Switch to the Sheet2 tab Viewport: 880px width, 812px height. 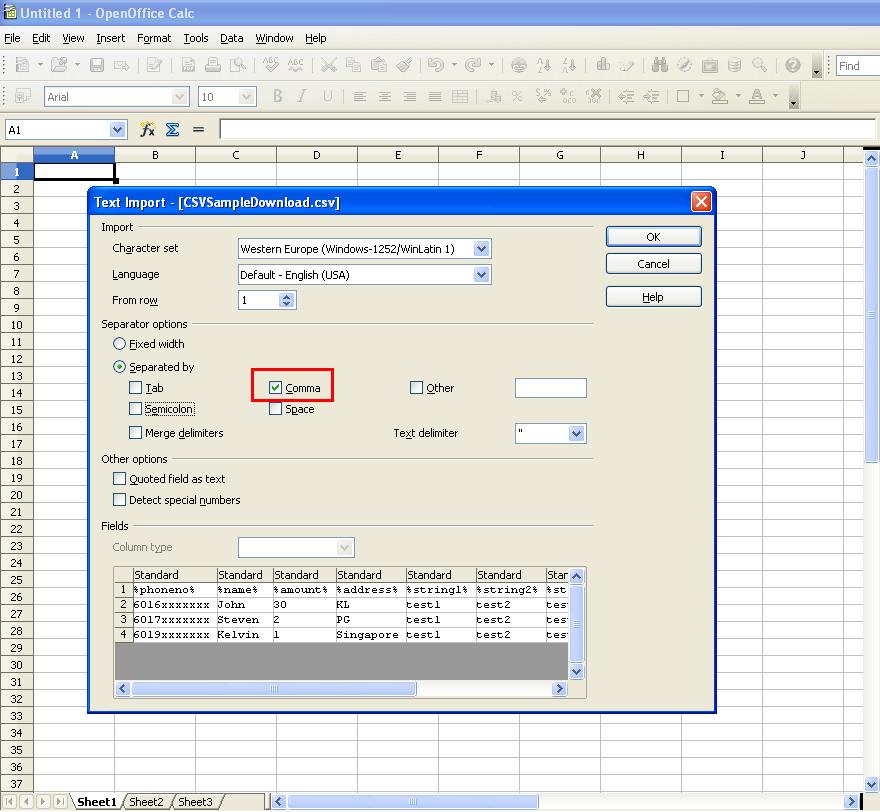coord(147,801)
